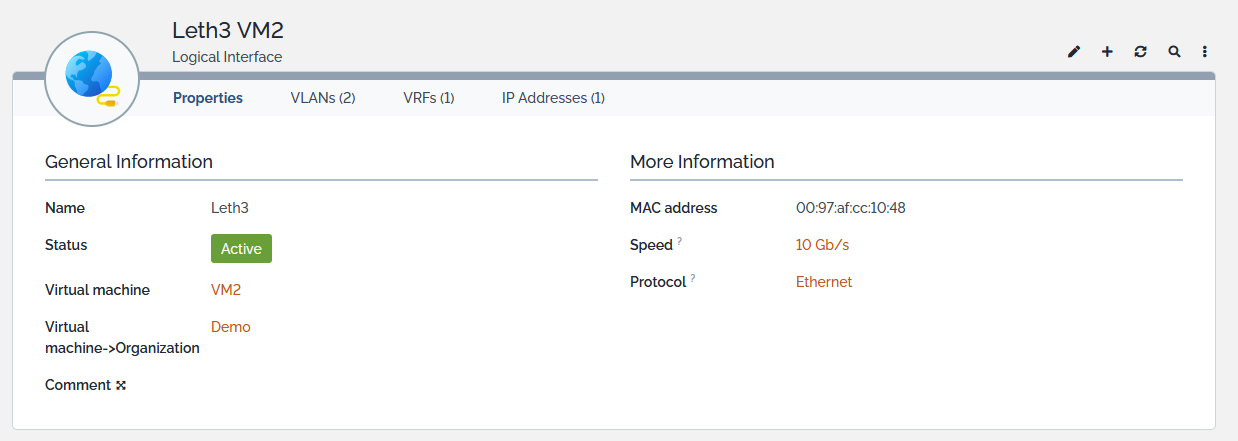Open search with the magnifier icon
Image resolution: width=1238 pixels, height=441 pixels.
click(1174, 51)
